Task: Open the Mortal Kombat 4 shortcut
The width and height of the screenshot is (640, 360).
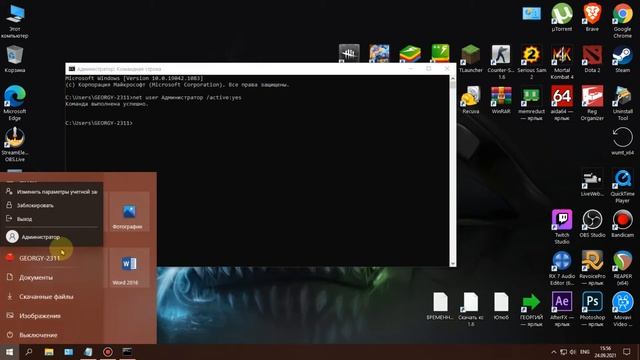Action: point(562,62)
